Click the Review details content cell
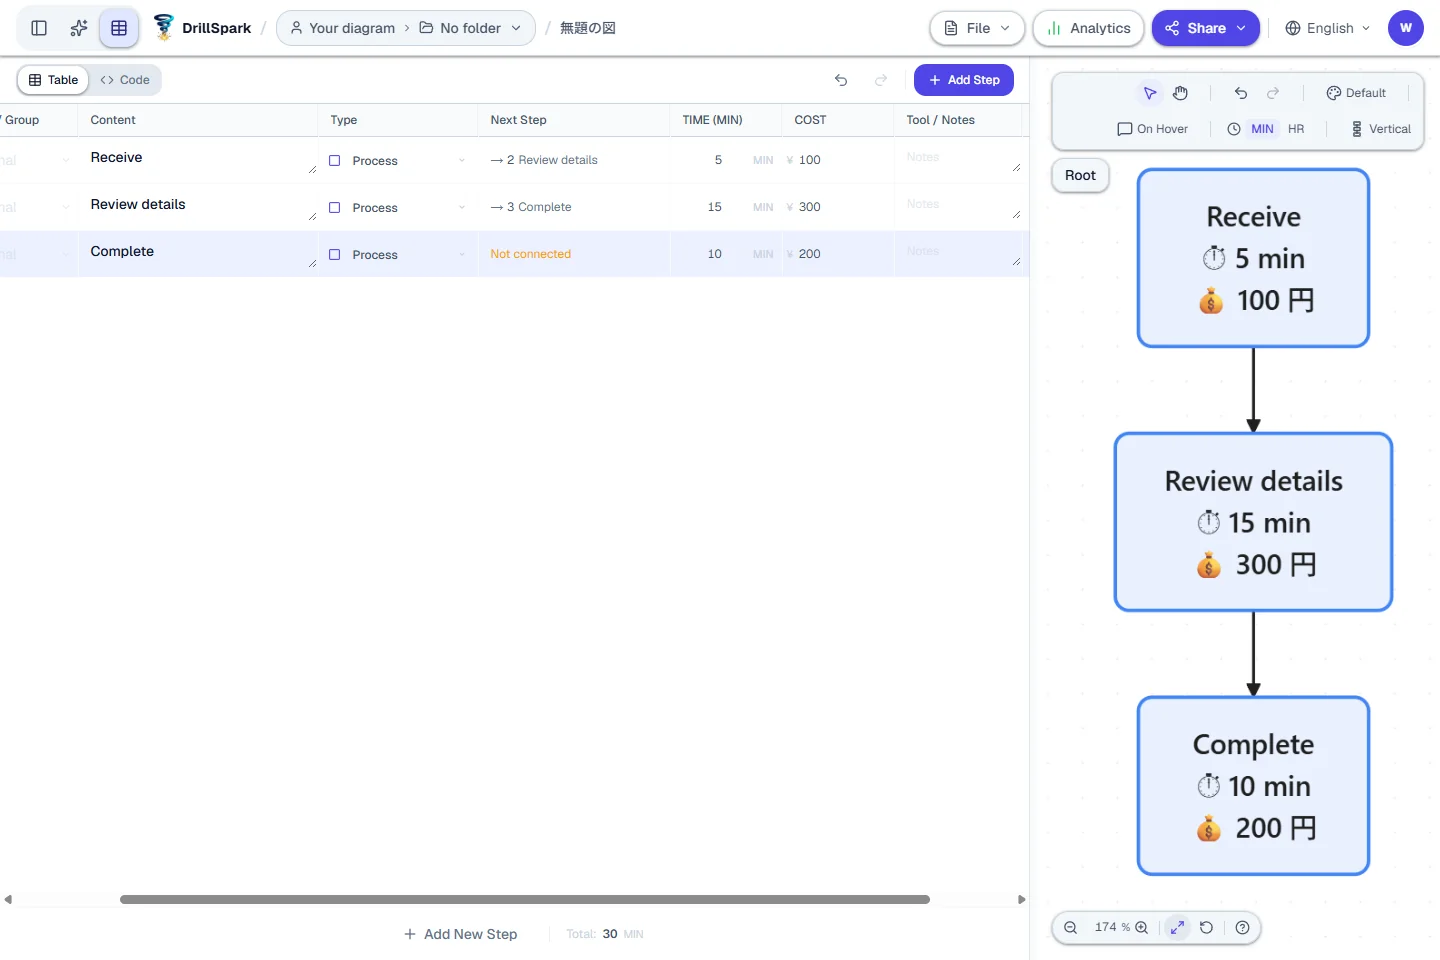Viewport: 1440px width, 960px height. pos(198,207)
